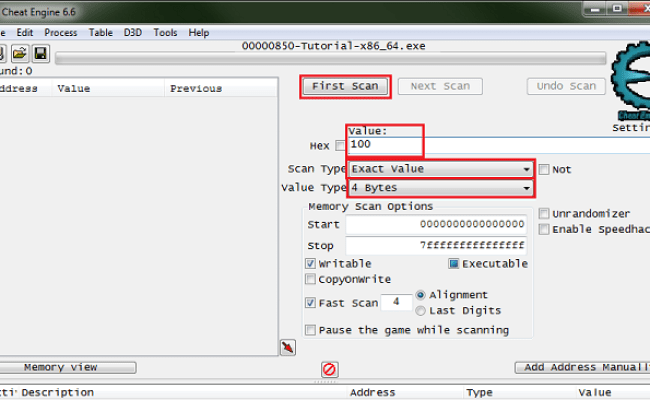
Task: Click the Next Scan button
Action: (x=440, y=86)
